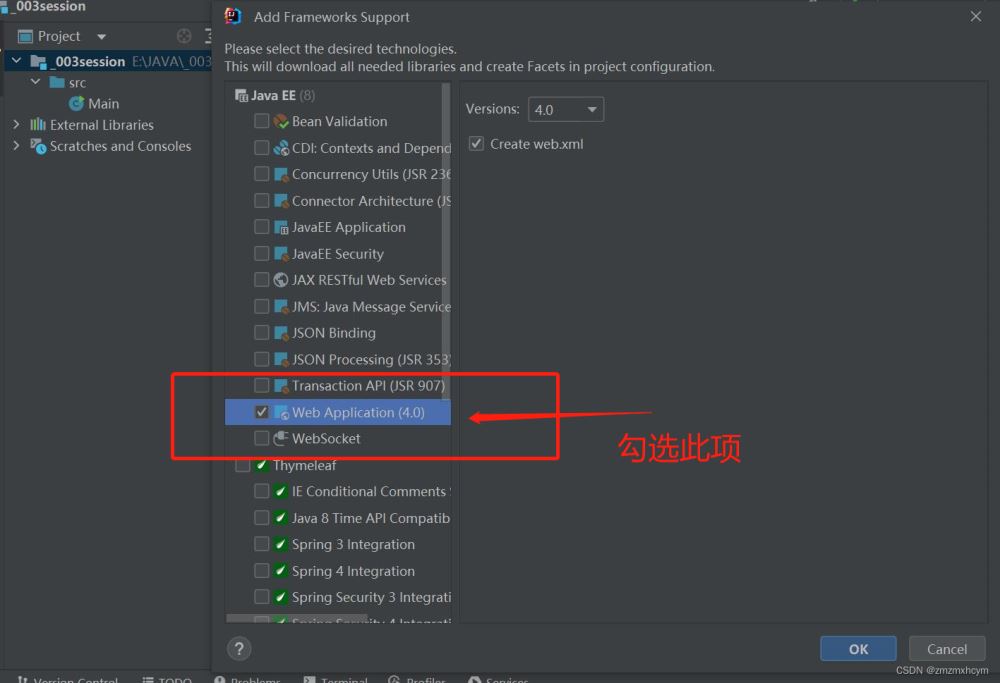Click the Java 8 Time API icon
Viewport: 1000px width, 683px height.
click(280, 518)
